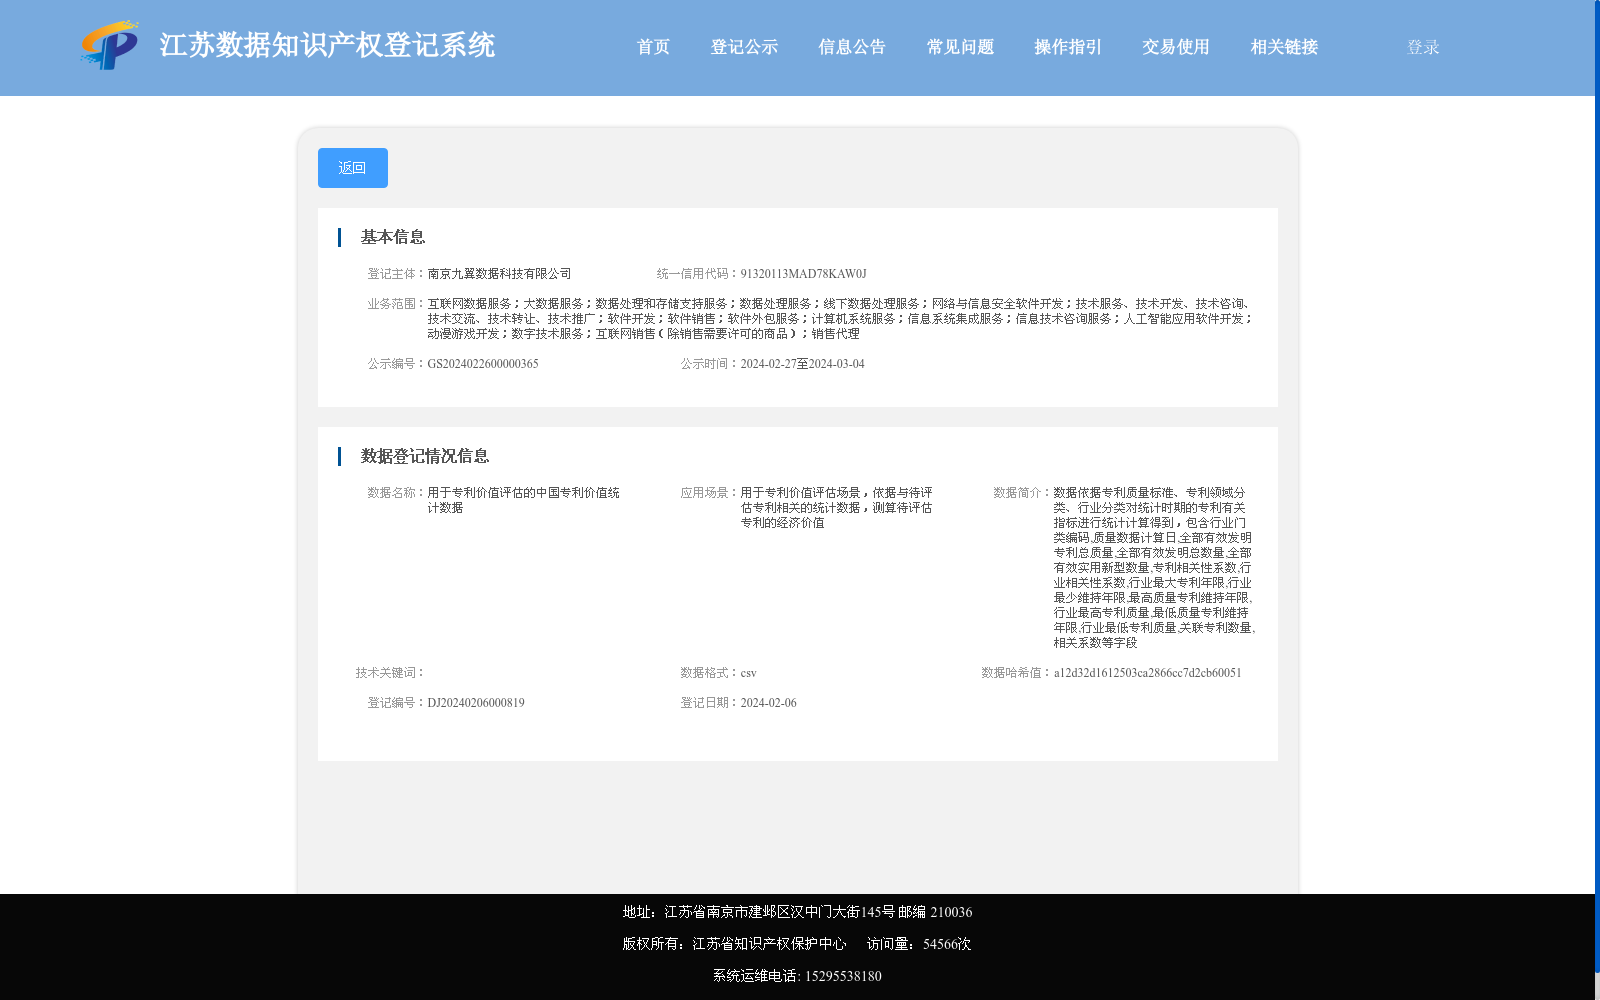Screen dimensions: 1600x1000
Task: Click the 登录 login link
Action: click(1423, 47)
